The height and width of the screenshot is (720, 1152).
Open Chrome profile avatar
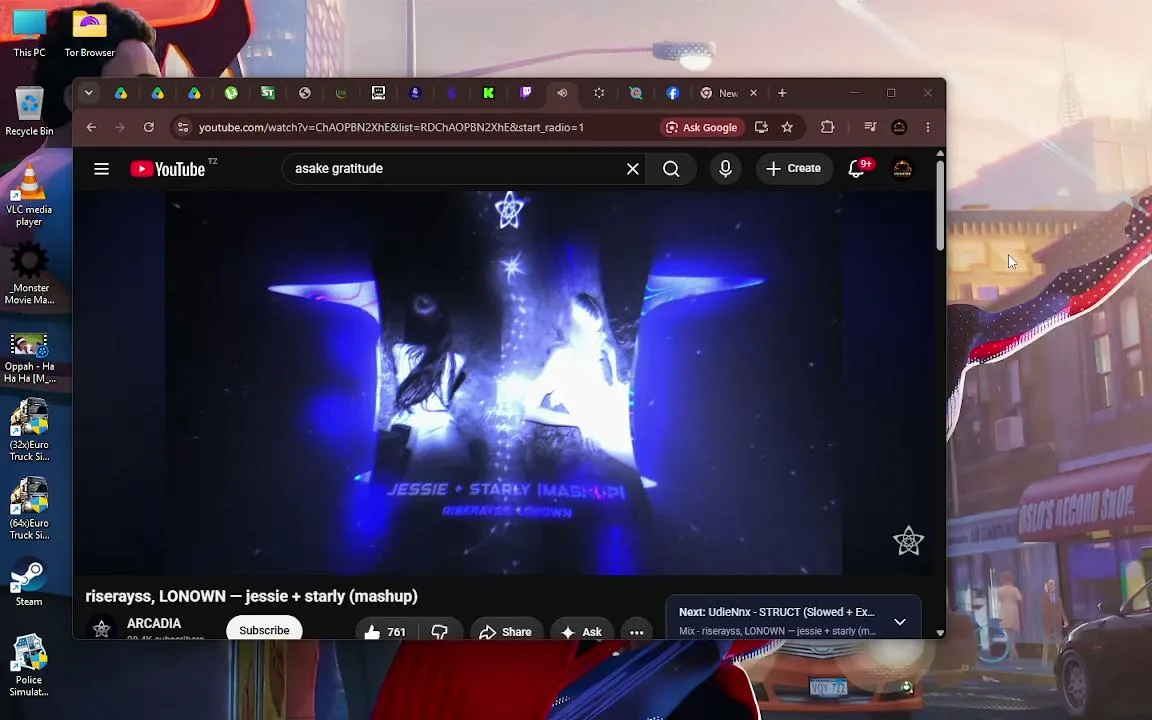(899, 127)
